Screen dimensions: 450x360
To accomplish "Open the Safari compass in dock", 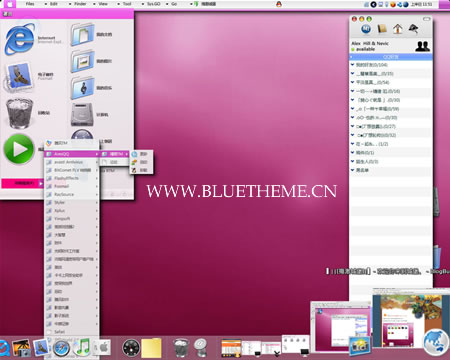I will coord(61,348).
